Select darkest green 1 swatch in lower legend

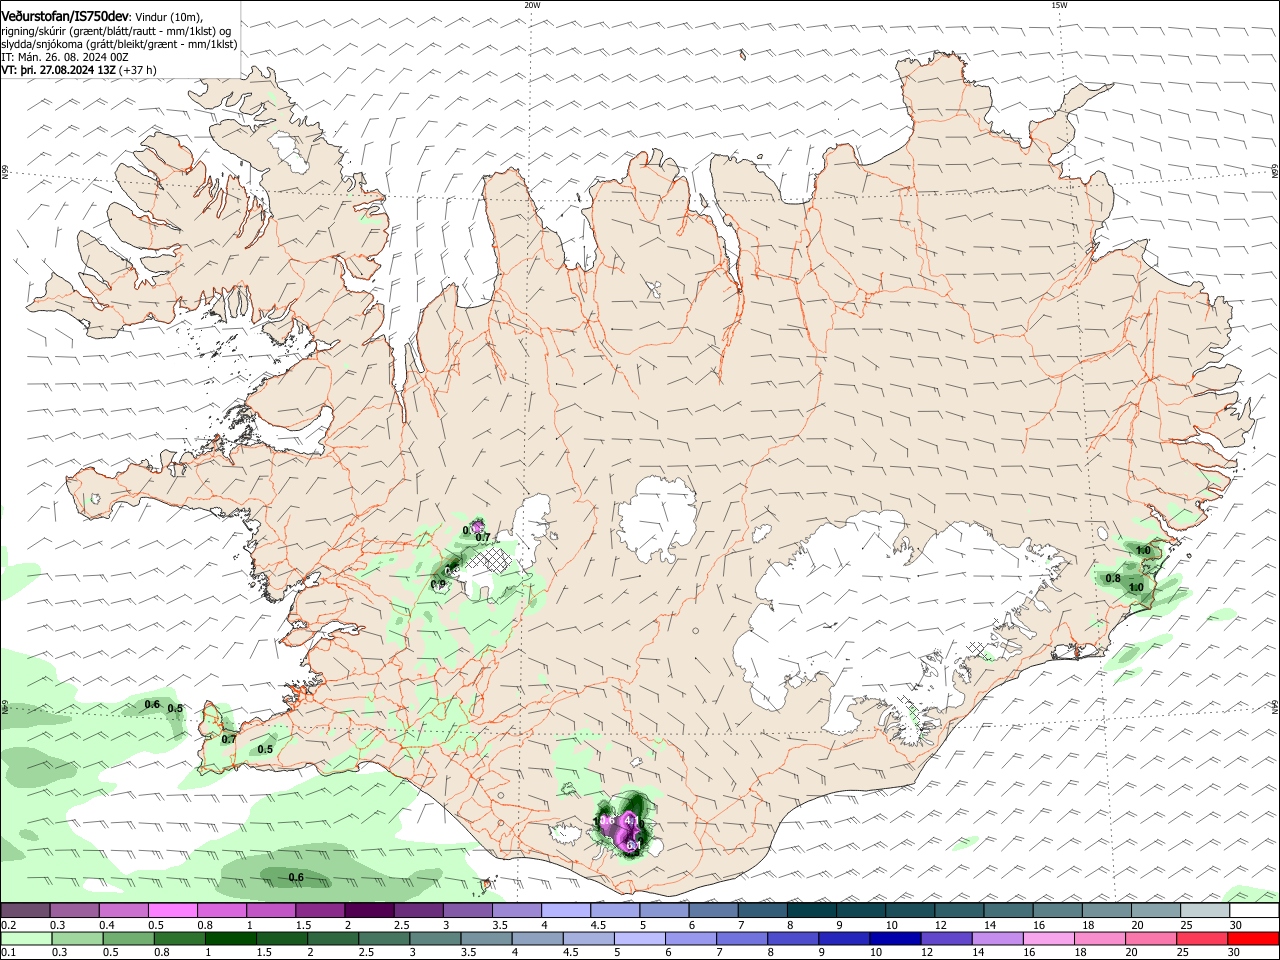pos(231,939)
